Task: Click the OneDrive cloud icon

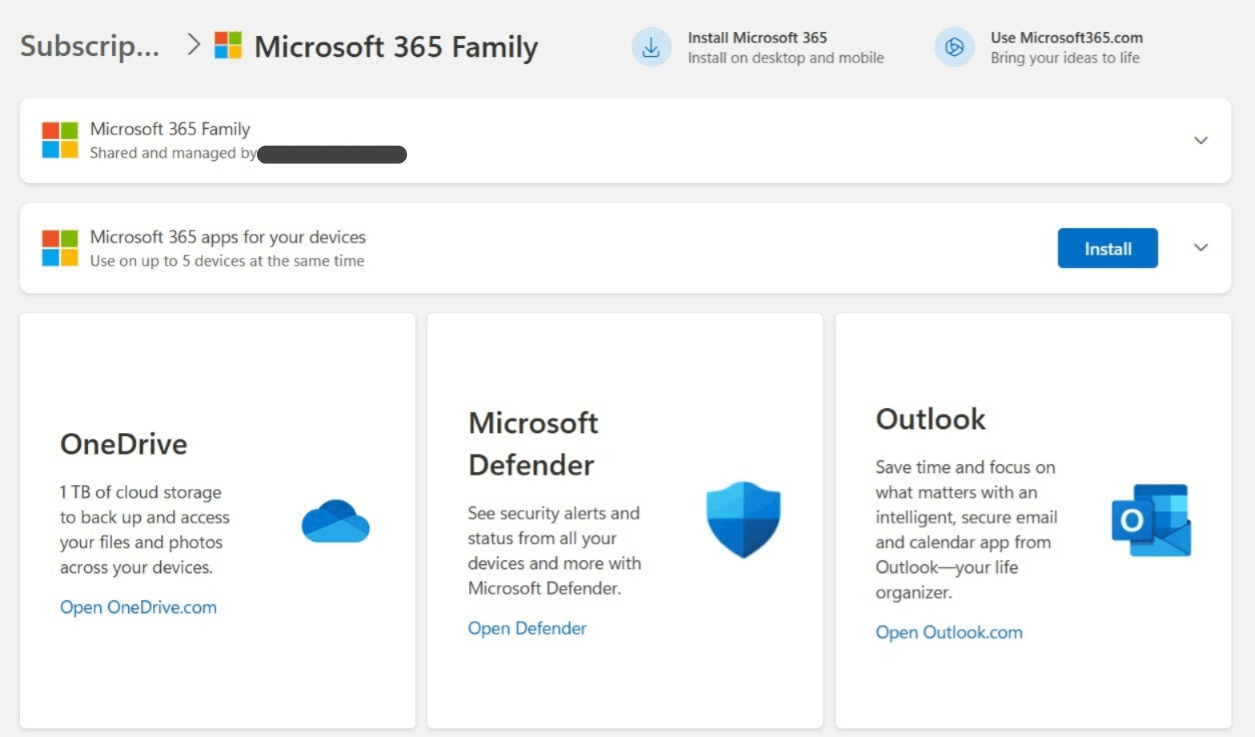Action: [x=335, y=521]
